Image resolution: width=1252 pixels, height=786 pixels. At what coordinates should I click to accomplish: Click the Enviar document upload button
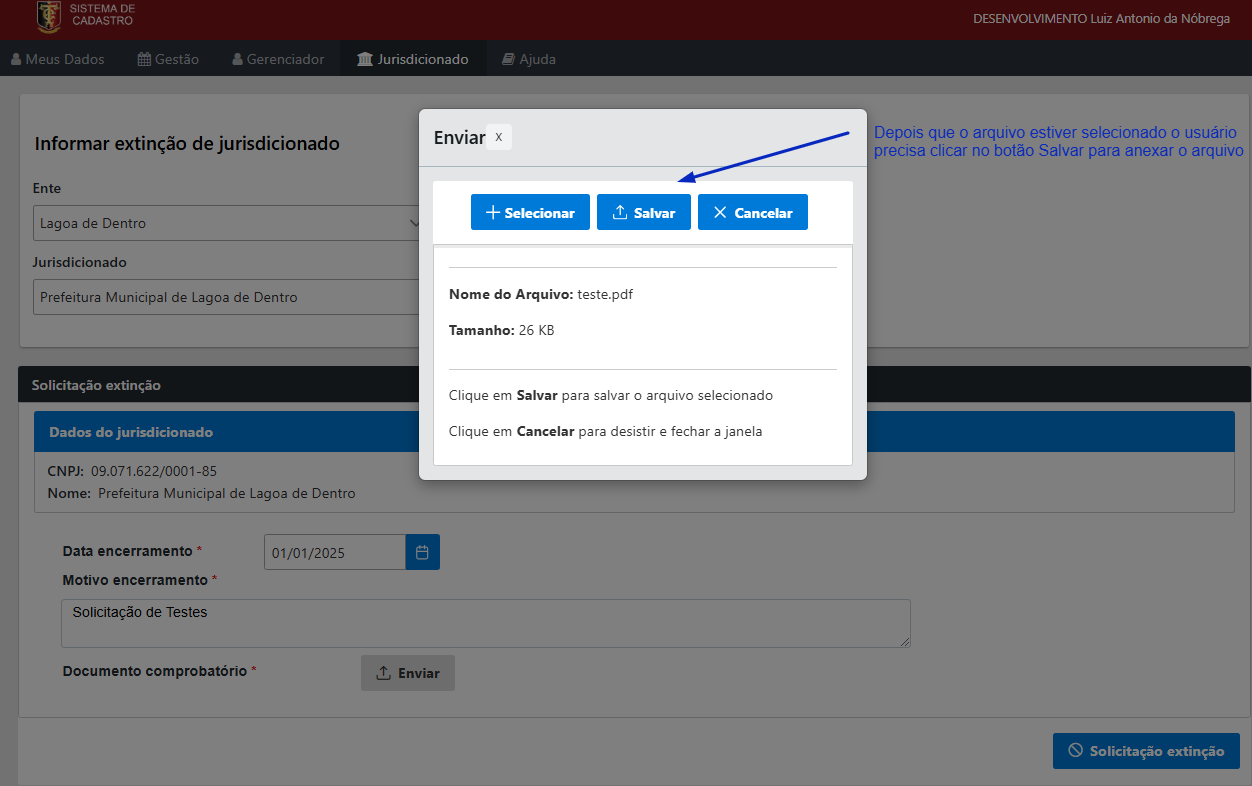[408, 673]
